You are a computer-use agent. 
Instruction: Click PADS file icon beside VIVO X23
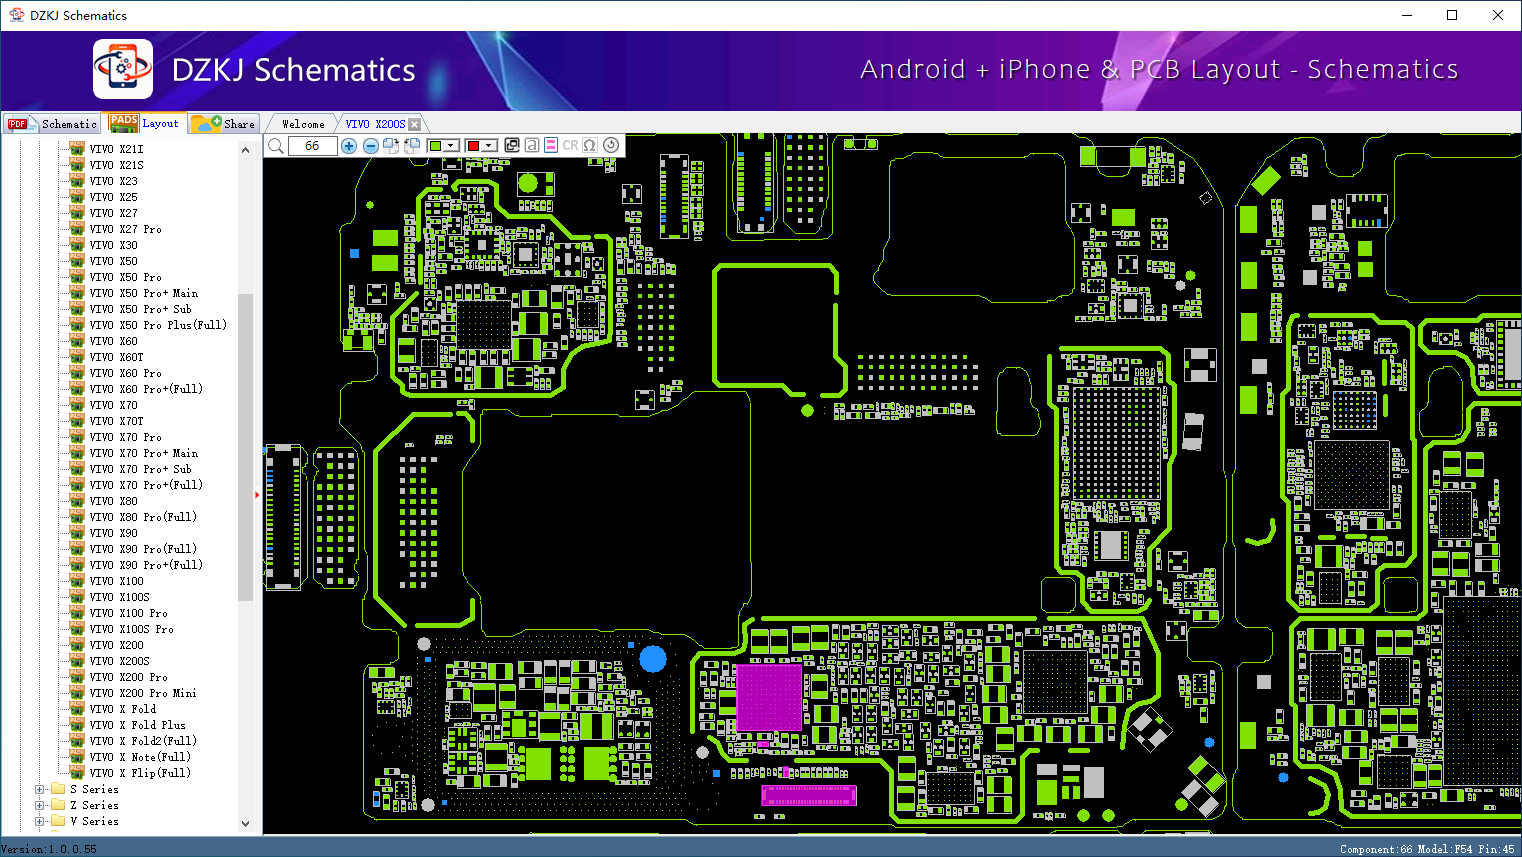(77, 181)
